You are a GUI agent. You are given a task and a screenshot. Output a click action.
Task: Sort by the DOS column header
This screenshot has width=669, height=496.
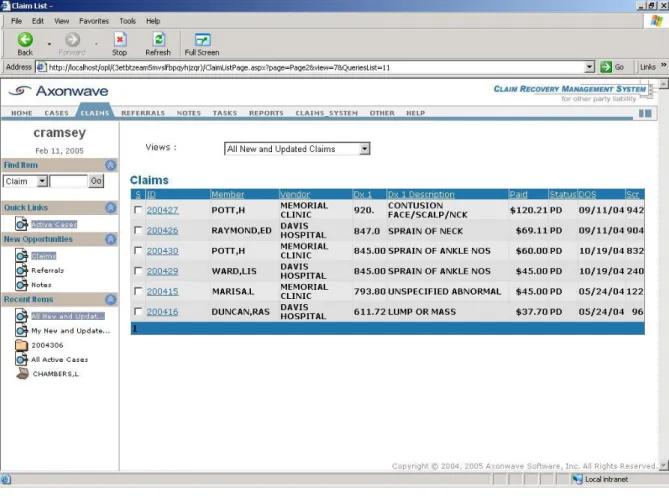click(x=588, y=194)
